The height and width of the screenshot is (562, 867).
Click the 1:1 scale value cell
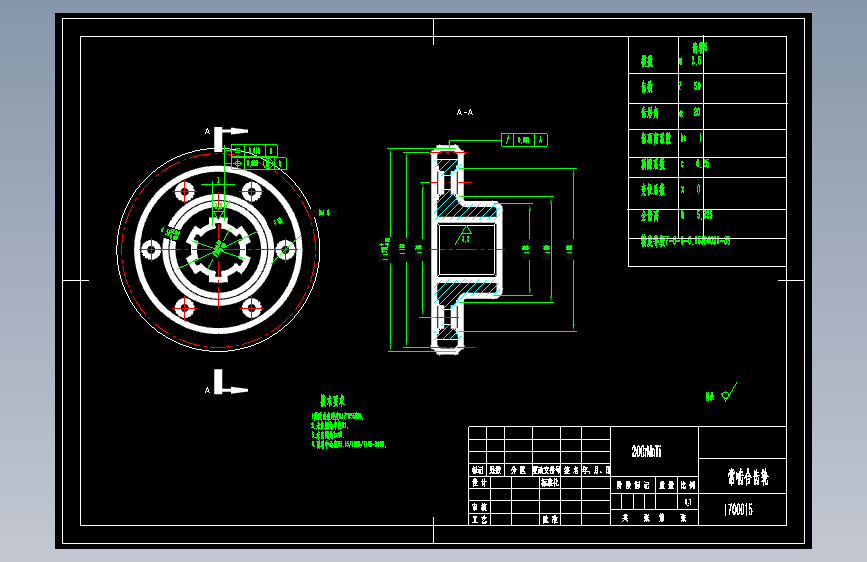[688, 502]
